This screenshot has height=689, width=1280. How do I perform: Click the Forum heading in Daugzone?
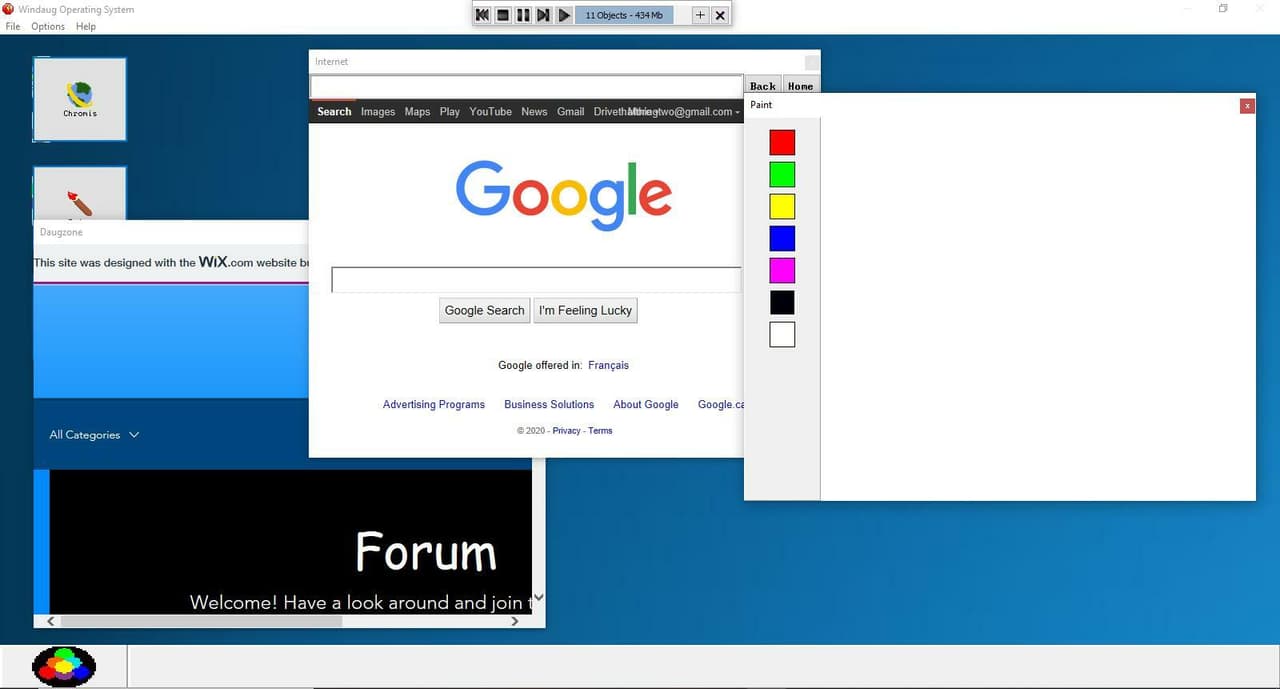(x=426, y=552)
